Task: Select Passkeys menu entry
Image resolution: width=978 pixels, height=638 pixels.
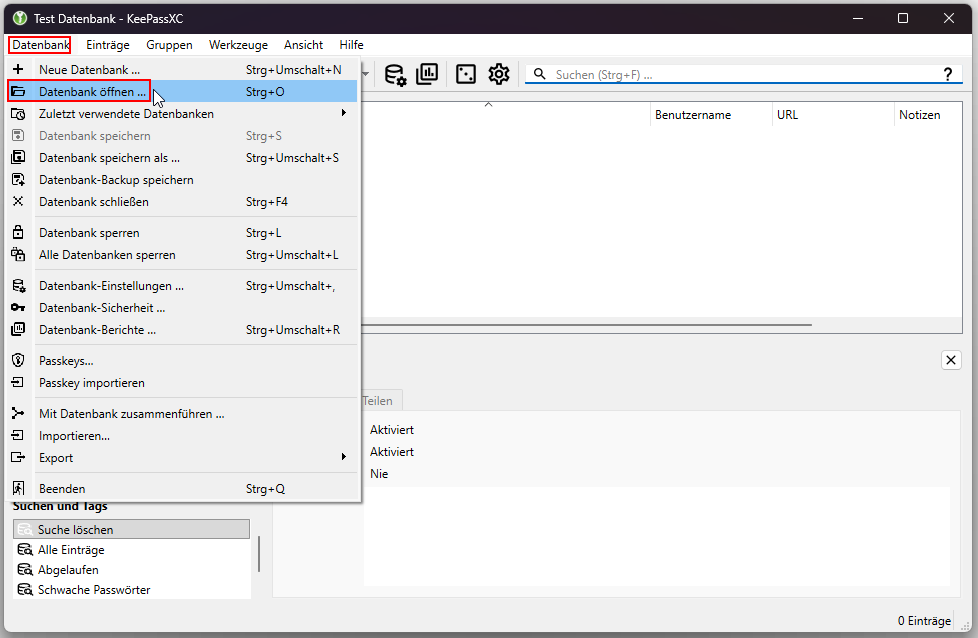Action: click(183, 360)
